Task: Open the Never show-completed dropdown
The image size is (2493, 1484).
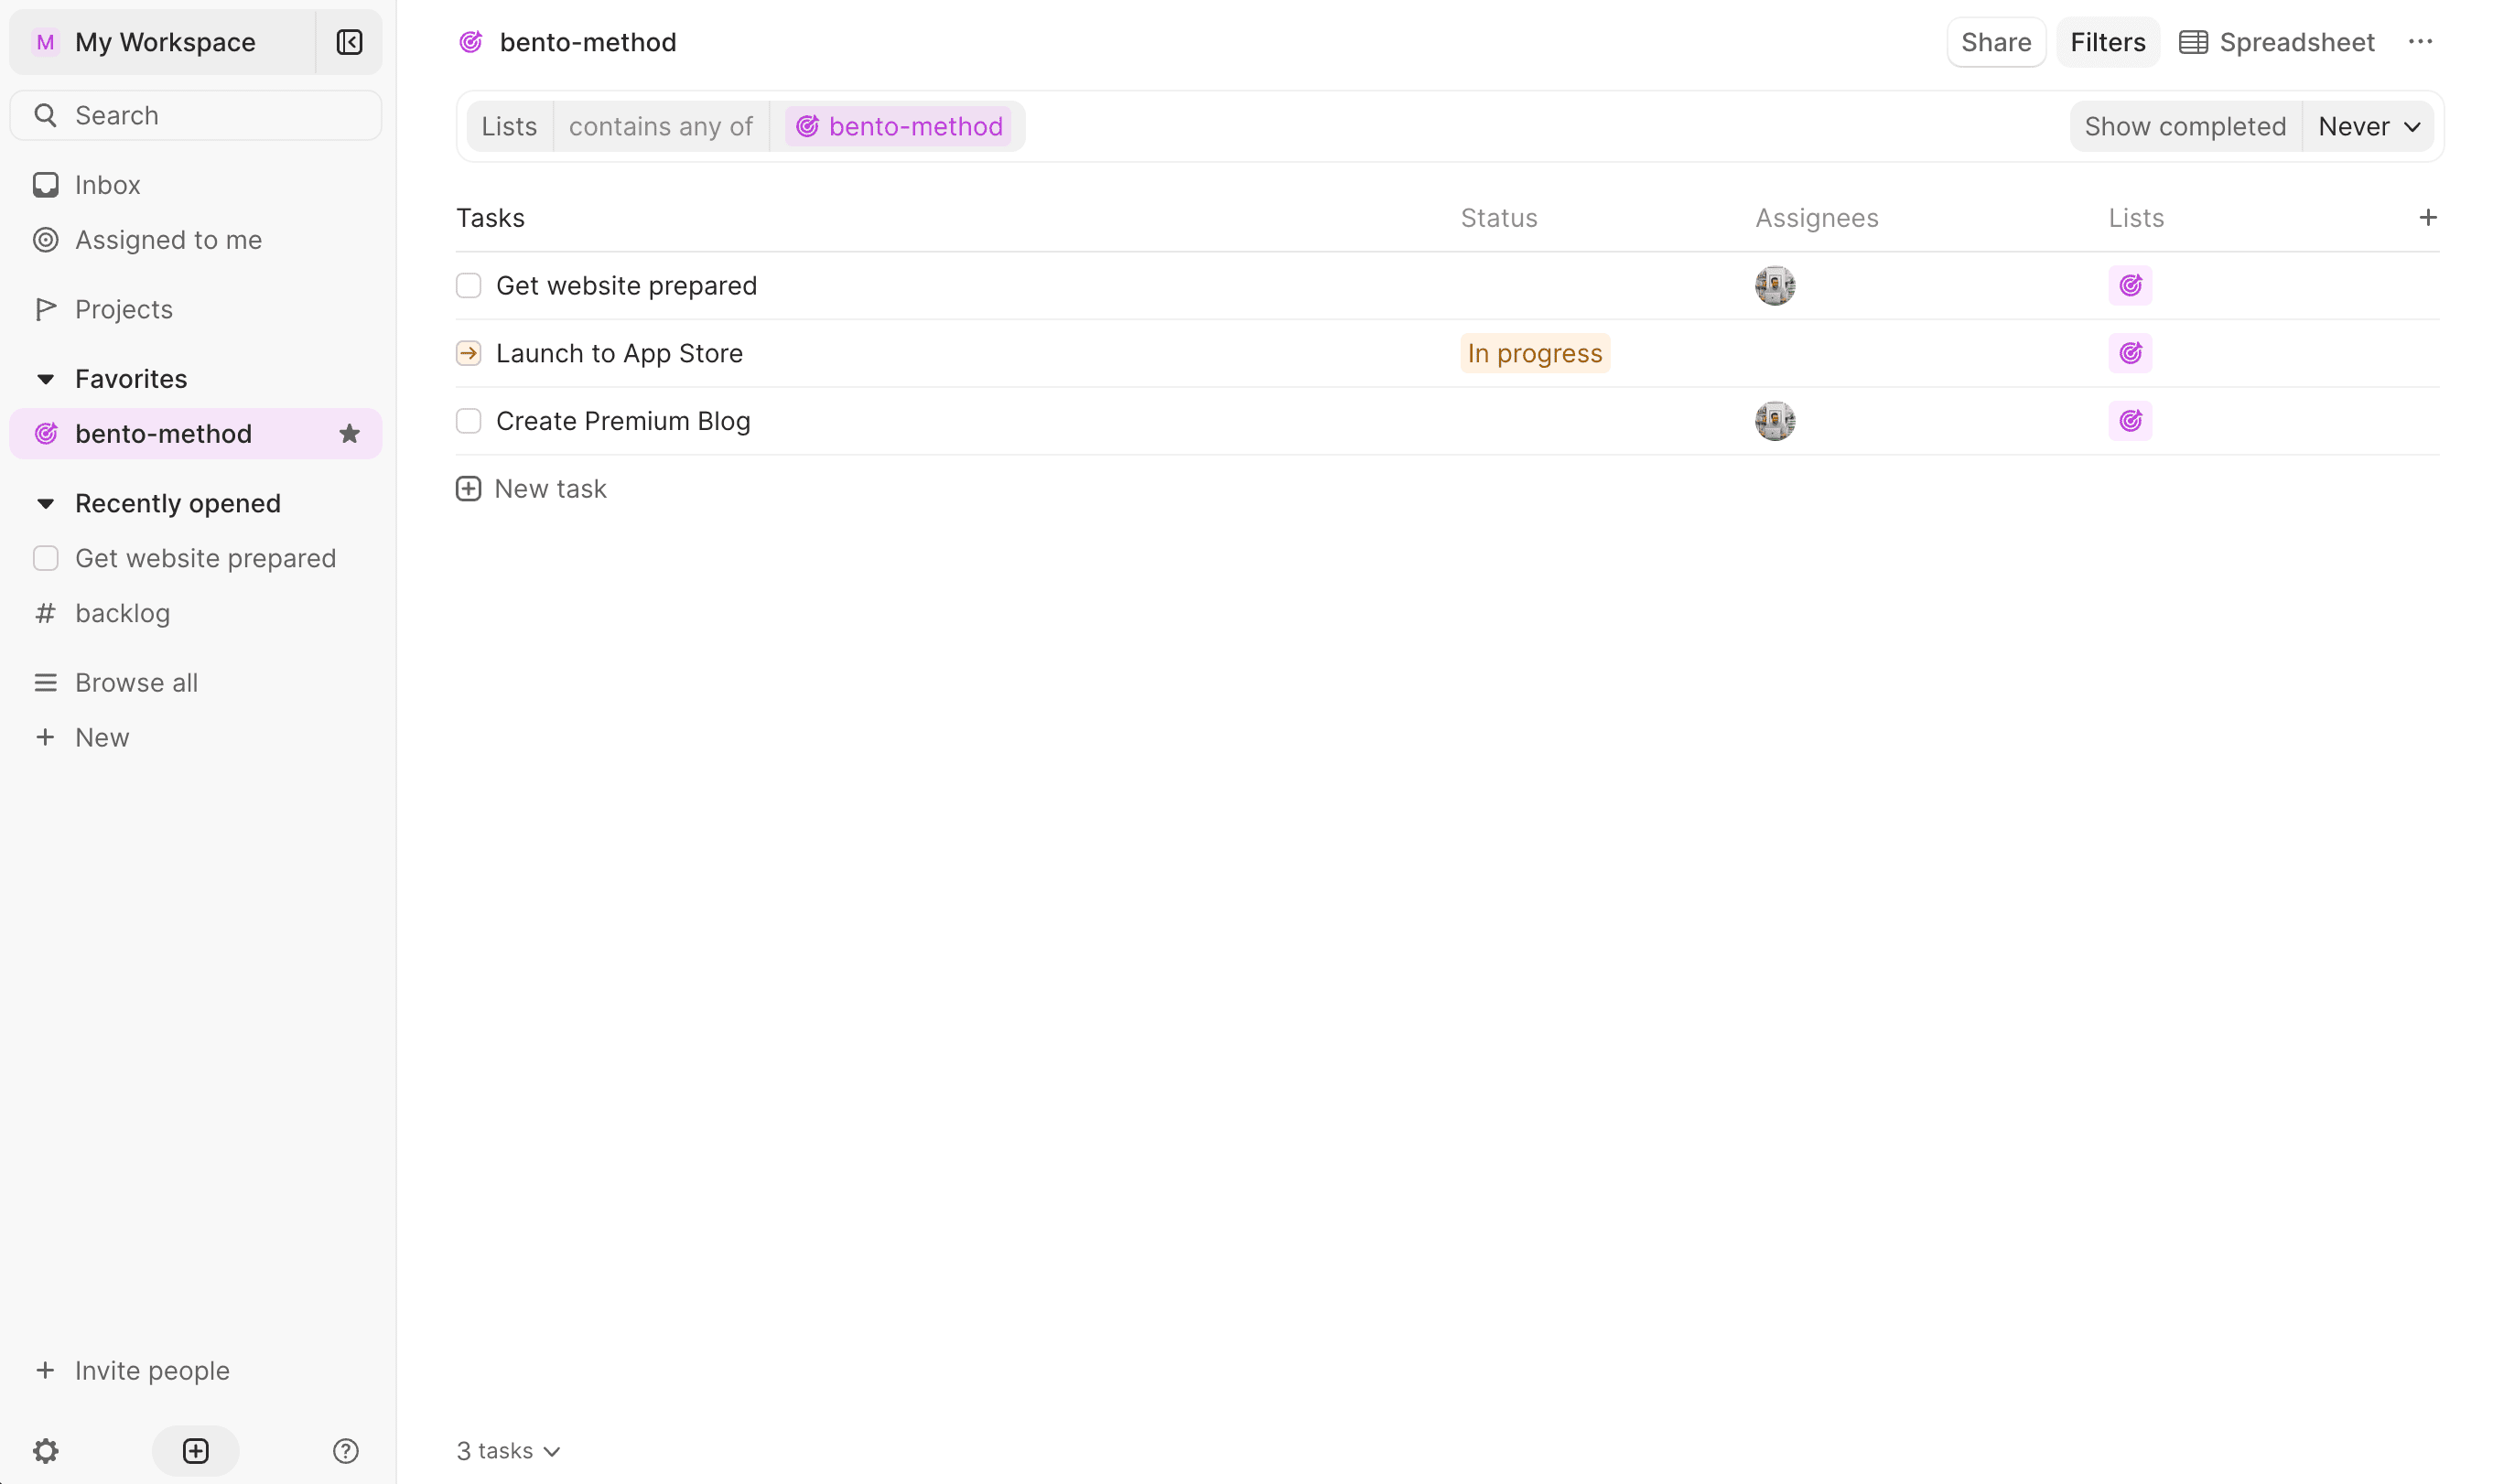Action: pos(2367,127)
